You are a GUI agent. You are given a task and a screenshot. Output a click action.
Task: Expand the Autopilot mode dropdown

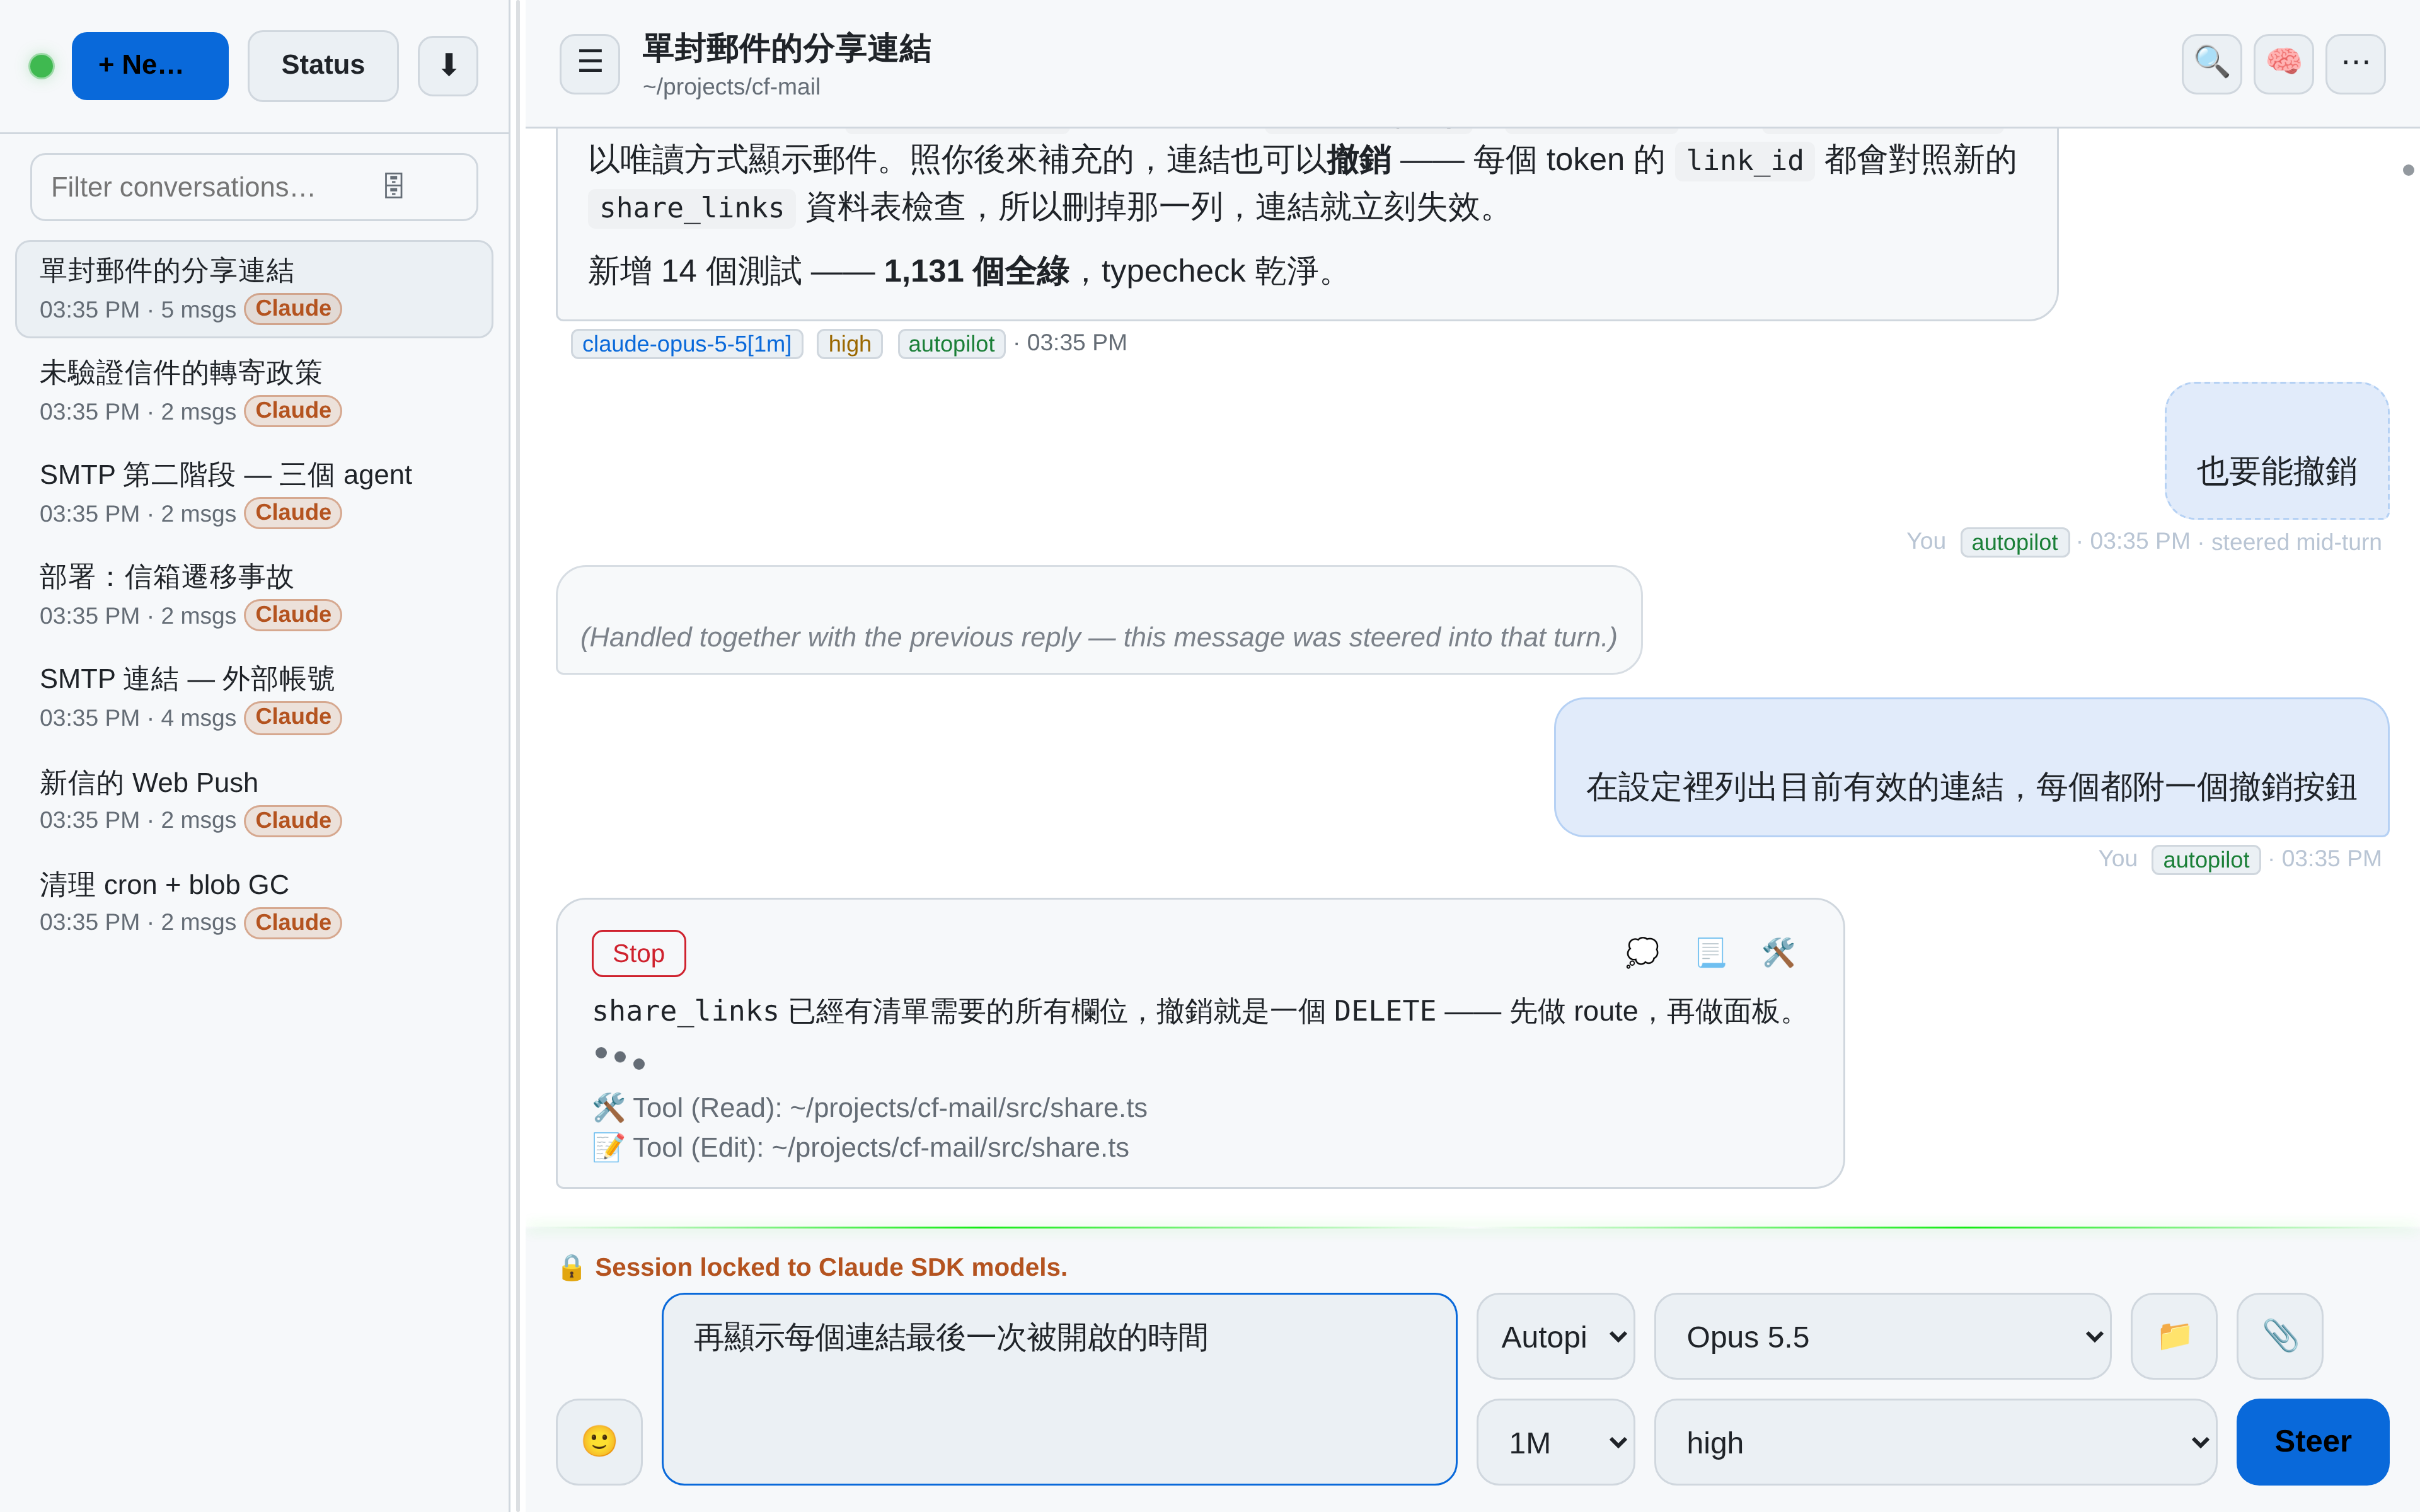pyautogui.click(x=1555, y=1336)
